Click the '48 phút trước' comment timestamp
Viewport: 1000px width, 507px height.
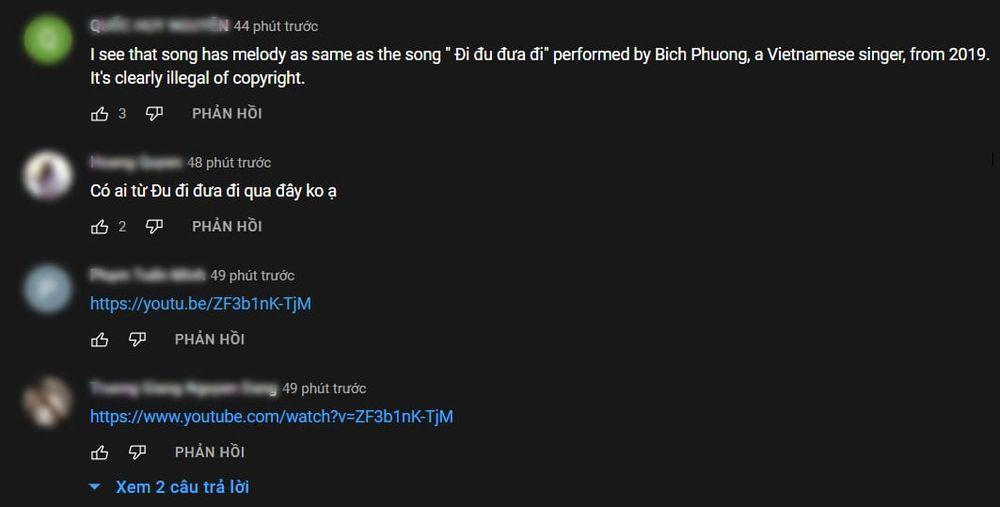pos(229,162)
